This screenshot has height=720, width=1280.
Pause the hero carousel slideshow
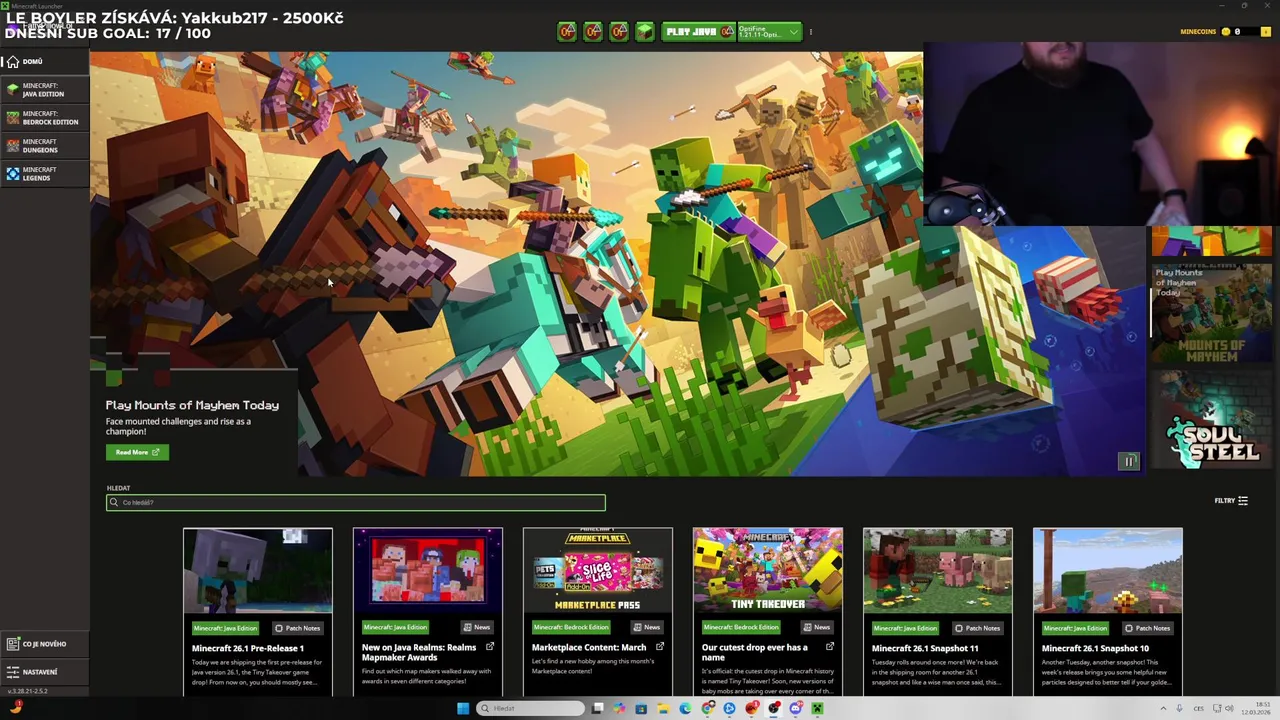point(1129,461)
